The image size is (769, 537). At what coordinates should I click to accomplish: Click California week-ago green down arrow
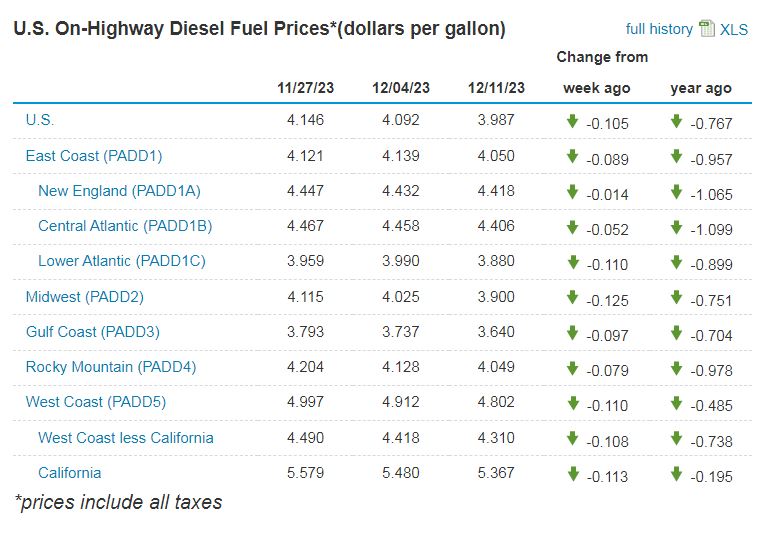point(572,474)
